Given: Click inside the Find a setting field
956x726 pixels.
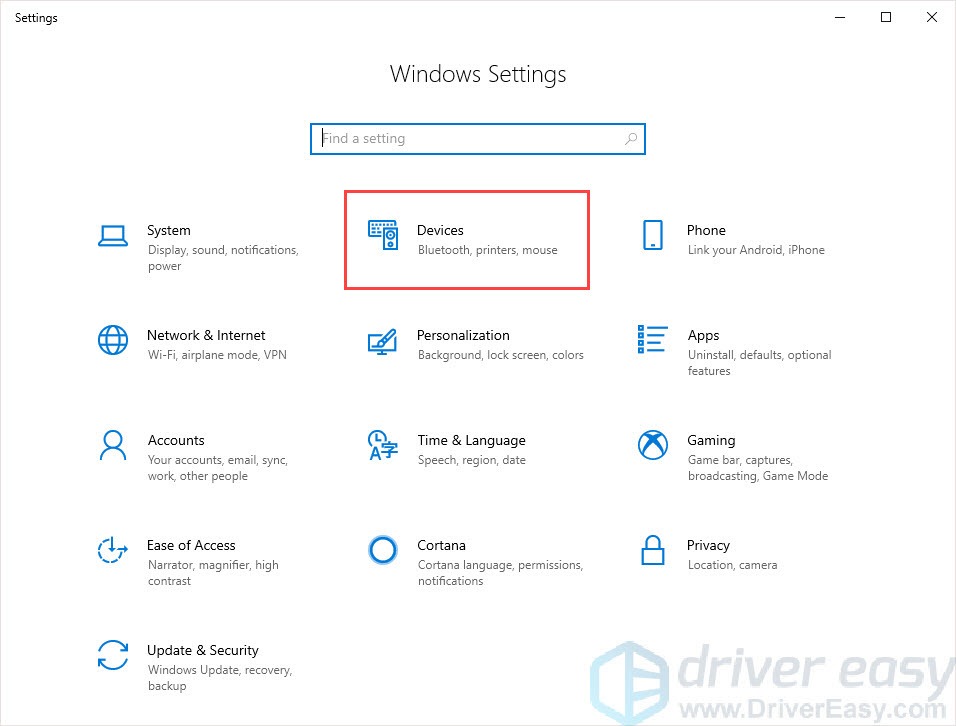Looking at the screenshot, I should (450, 138).
